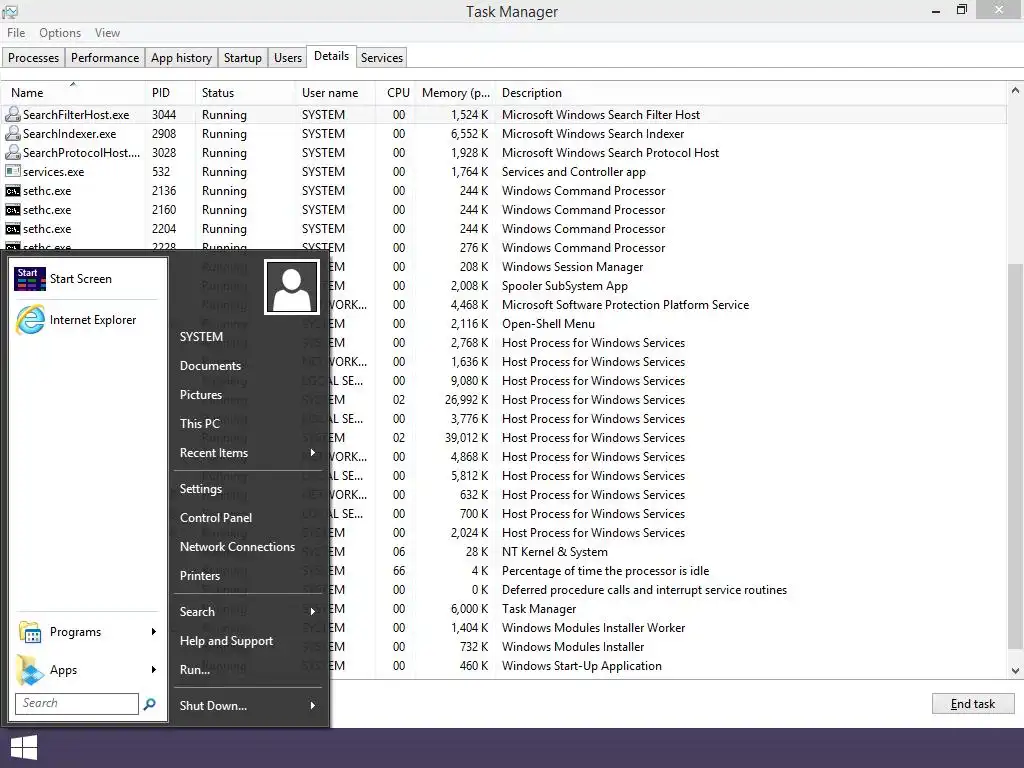Expand Recent Items submenu arrow

313,453
